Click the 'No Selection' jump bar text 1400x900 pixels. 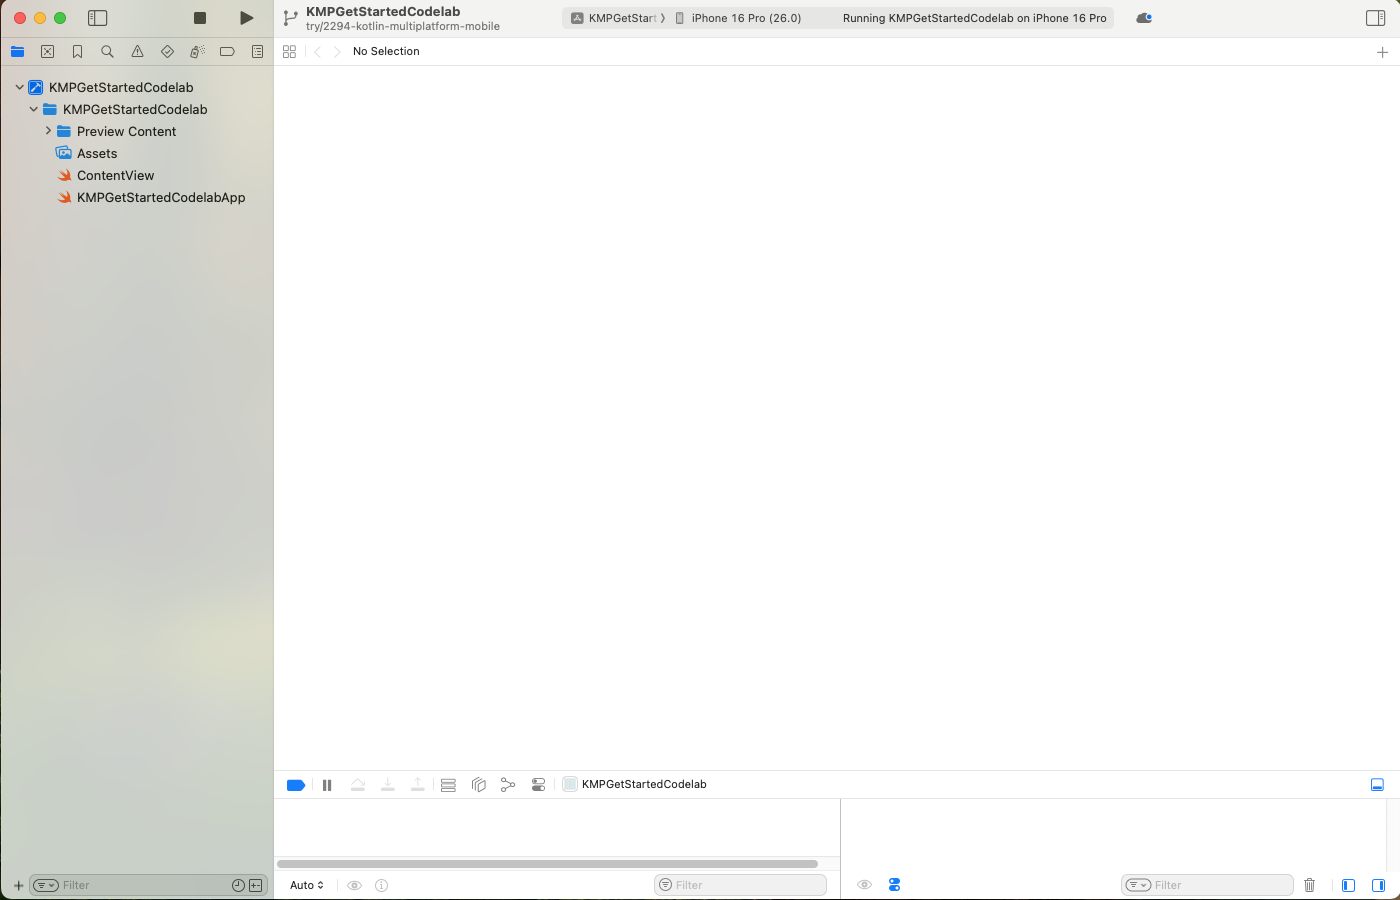coord(386,51)
